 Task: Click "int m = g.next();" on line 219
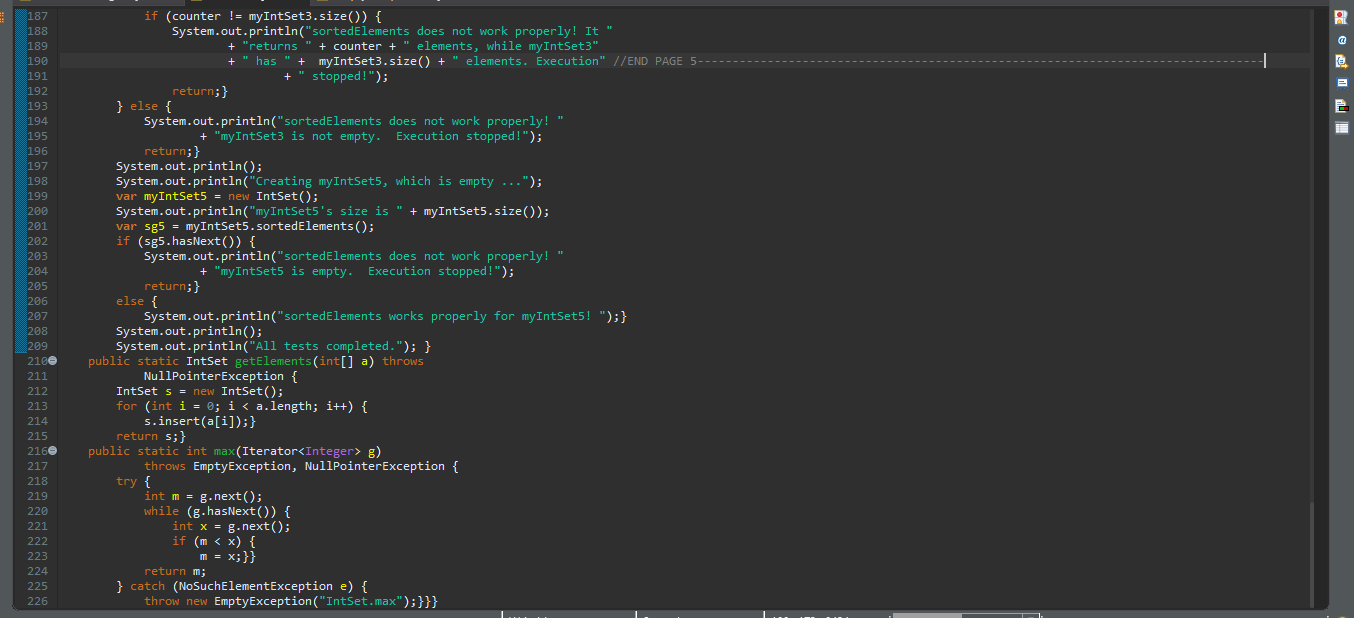(203, 496)
